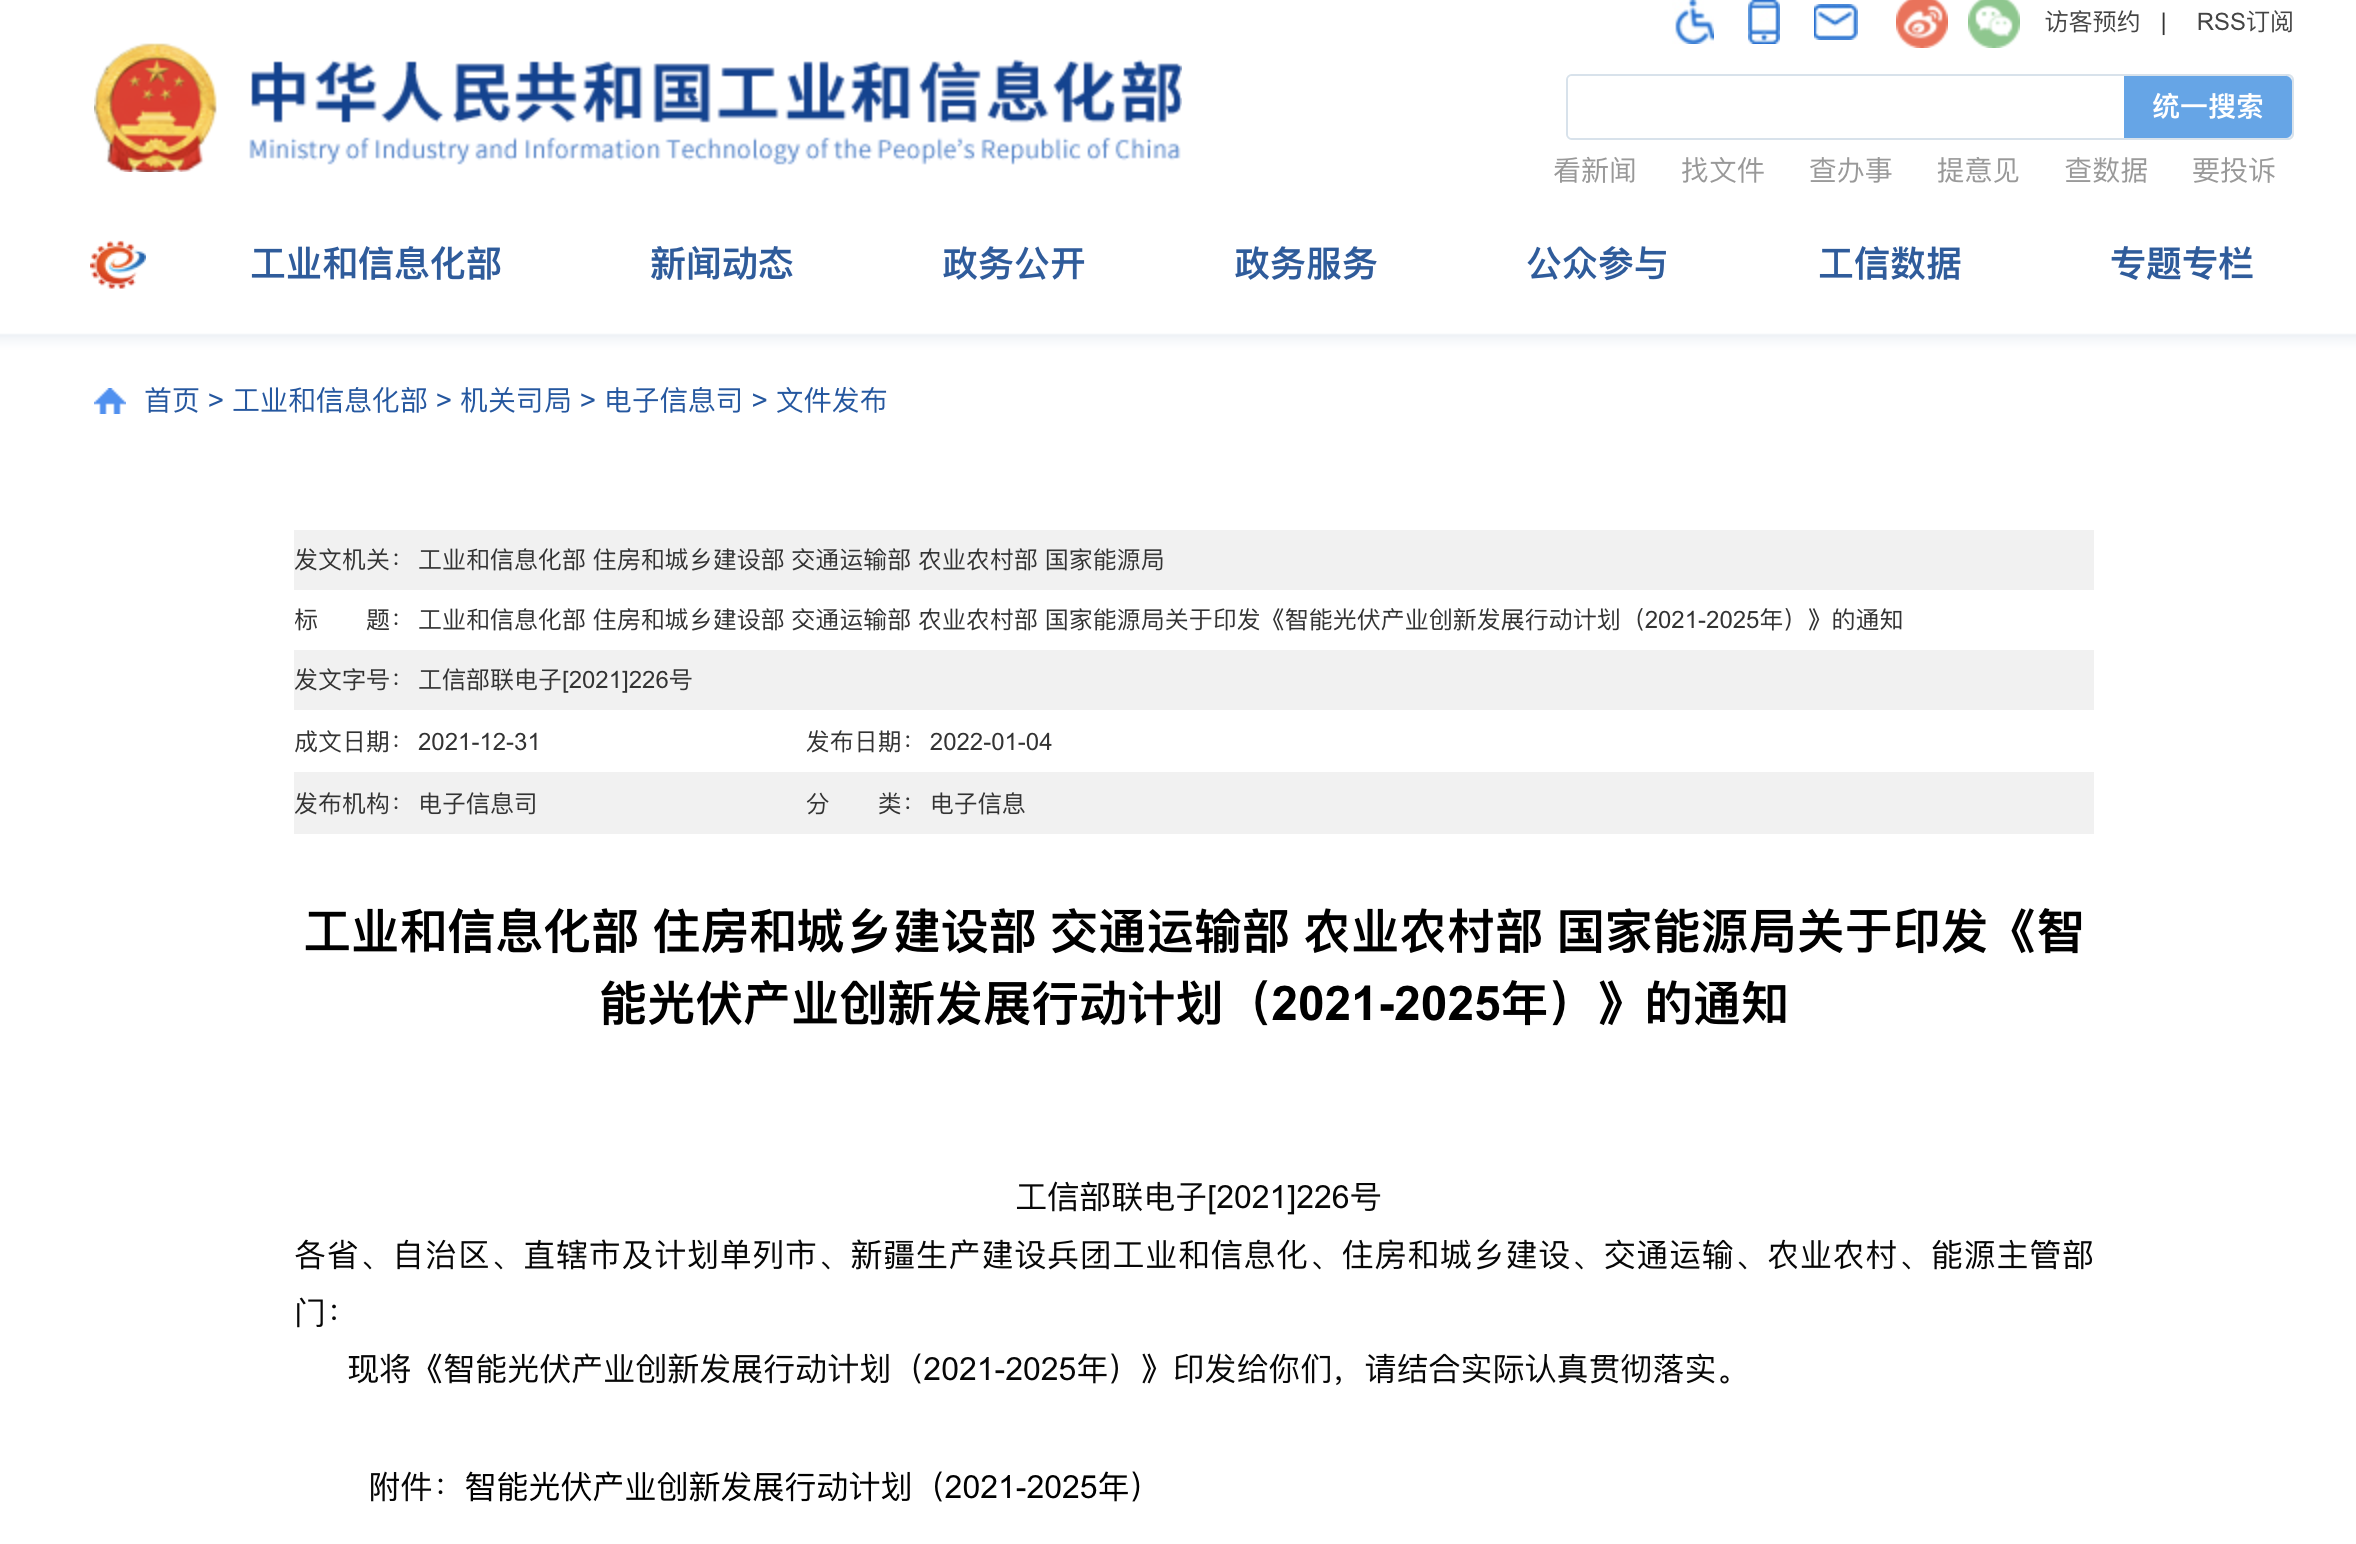Select 查数据 quick link

[x=2106, y=171]
